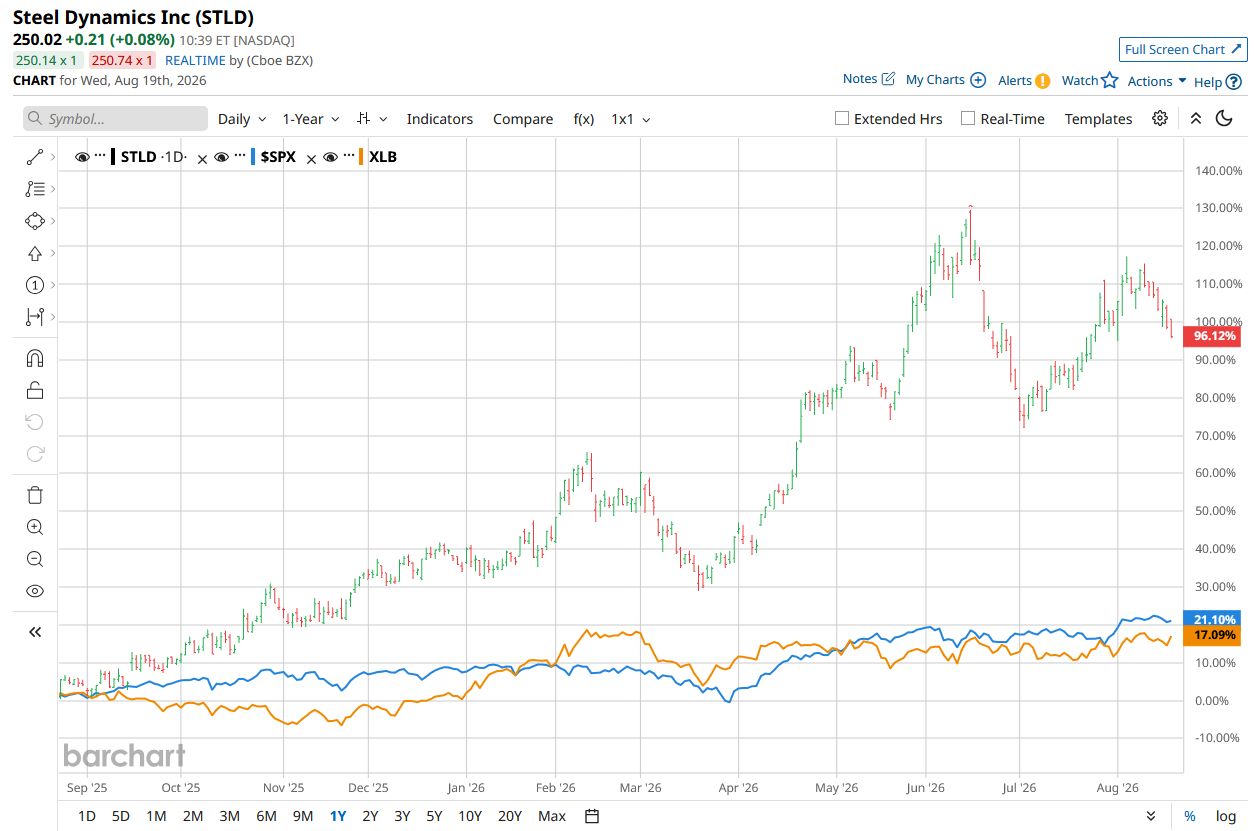Select the 5Y time range
The image size is (1254, 831).
click(434, 816)
